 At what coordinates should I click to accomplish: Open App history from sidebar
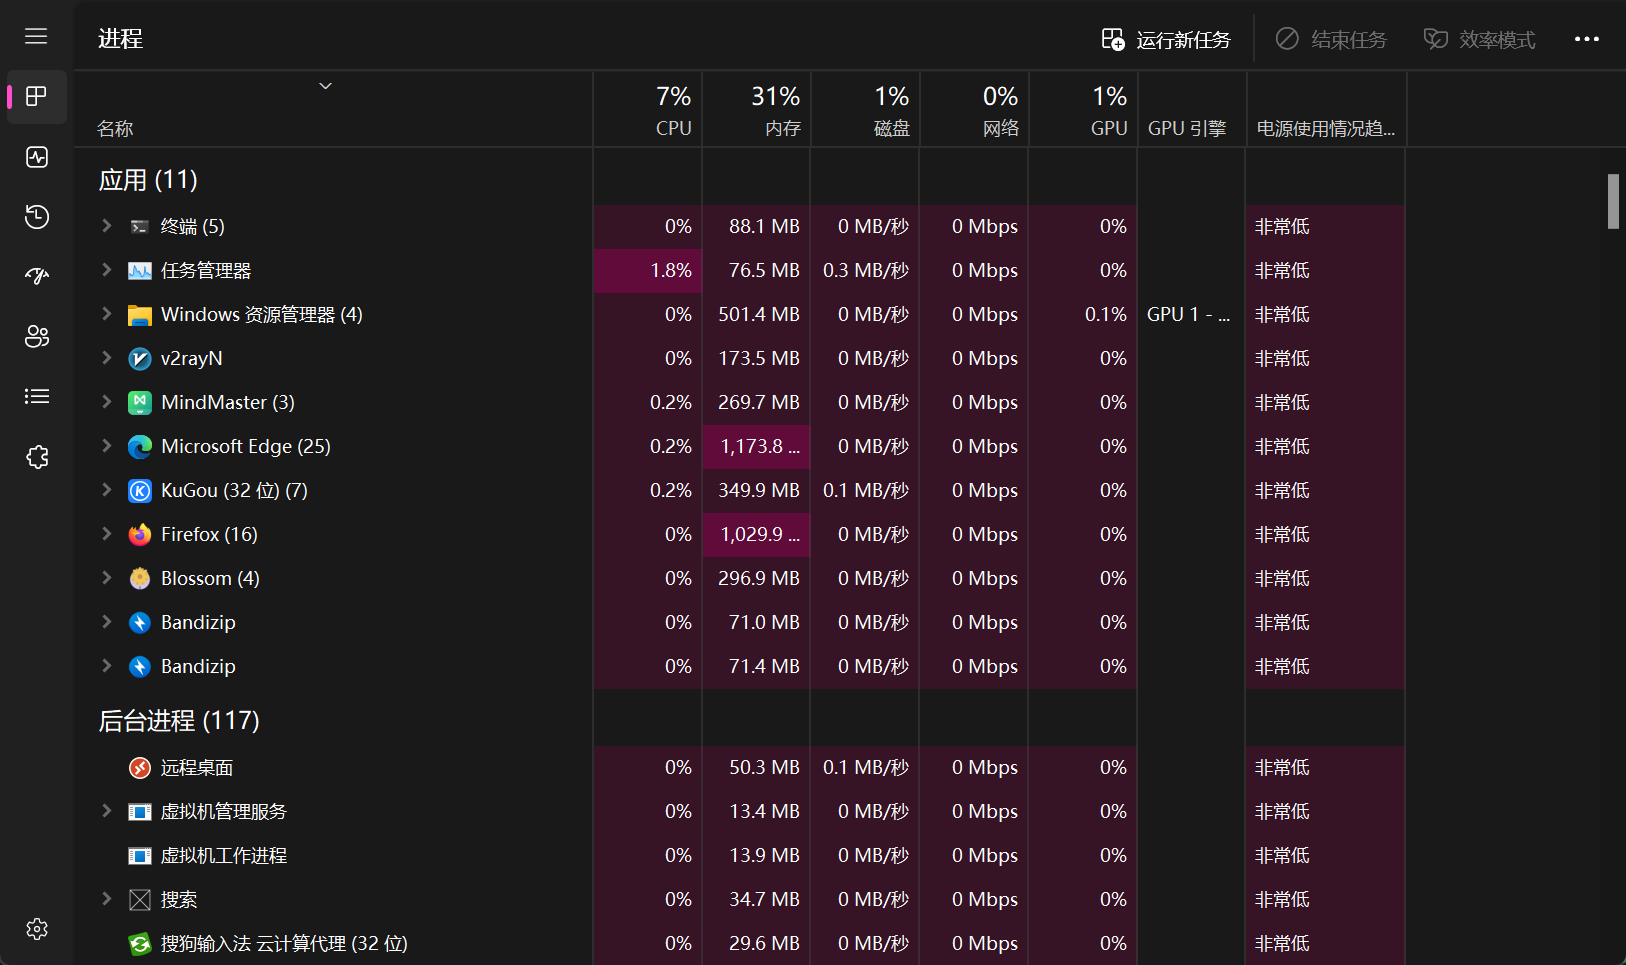tap(37, 217)
